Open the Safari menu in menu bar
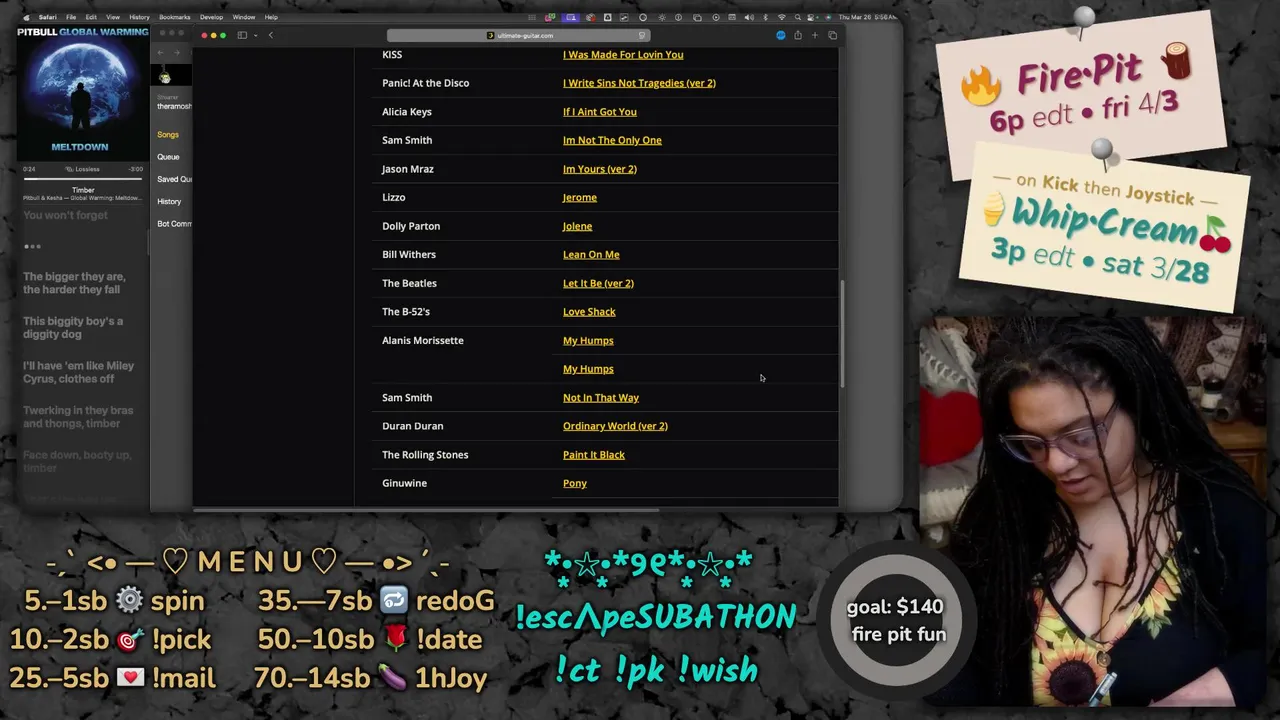The height and width of the screenshot is (720, 1280). (x=47, y=17)
